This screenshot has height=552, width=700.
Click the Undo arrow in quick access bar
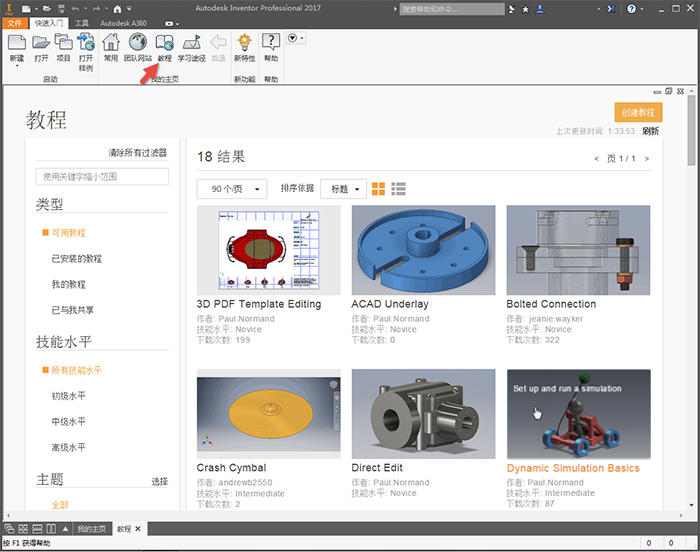(x=75, y=8)
